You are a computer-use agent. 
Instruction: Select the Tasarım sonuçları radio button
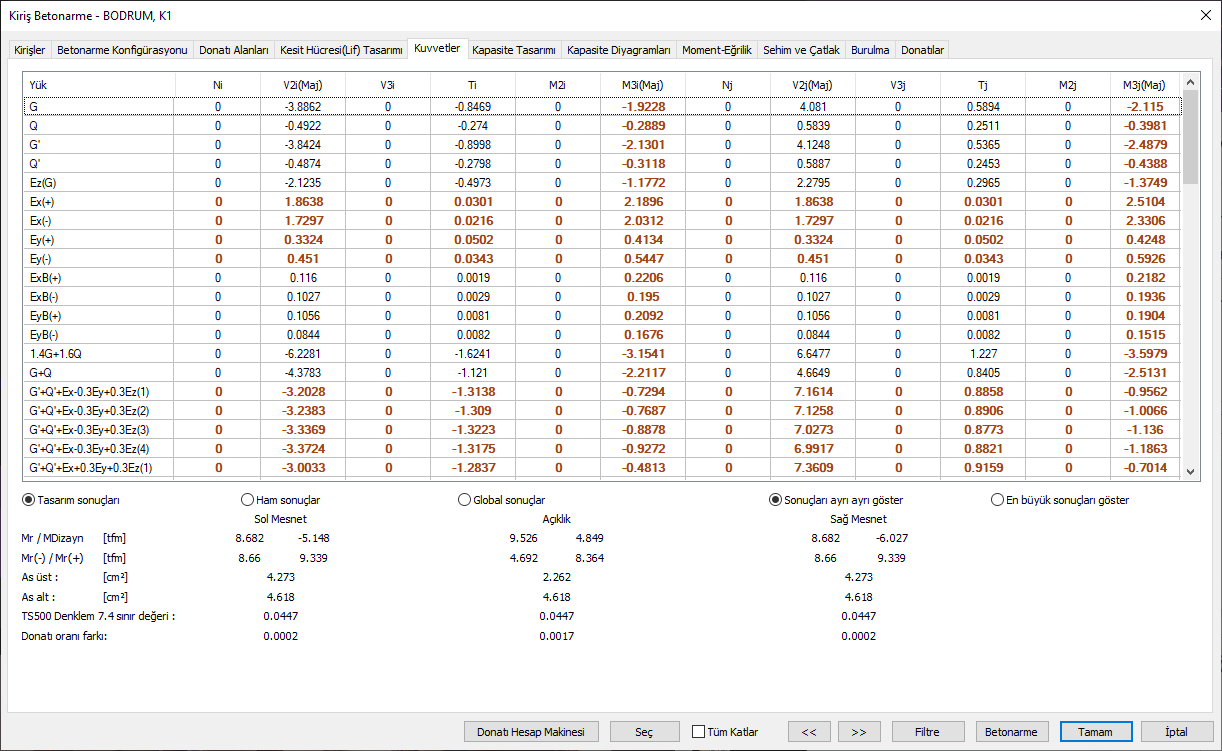pos(28,500)
